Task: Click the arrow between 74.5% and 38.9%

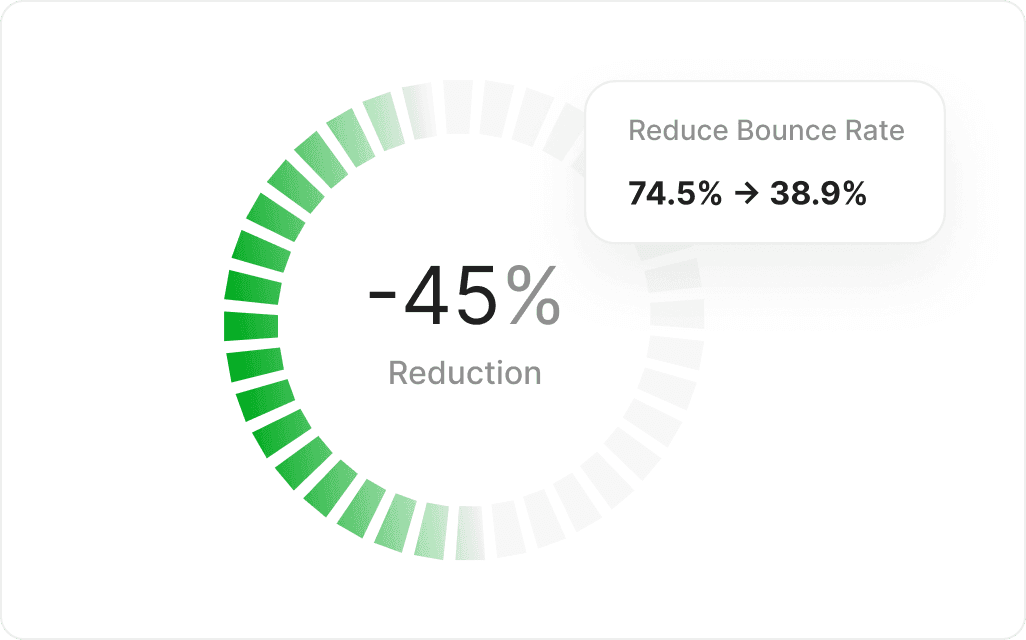Action: click(746, 194)
